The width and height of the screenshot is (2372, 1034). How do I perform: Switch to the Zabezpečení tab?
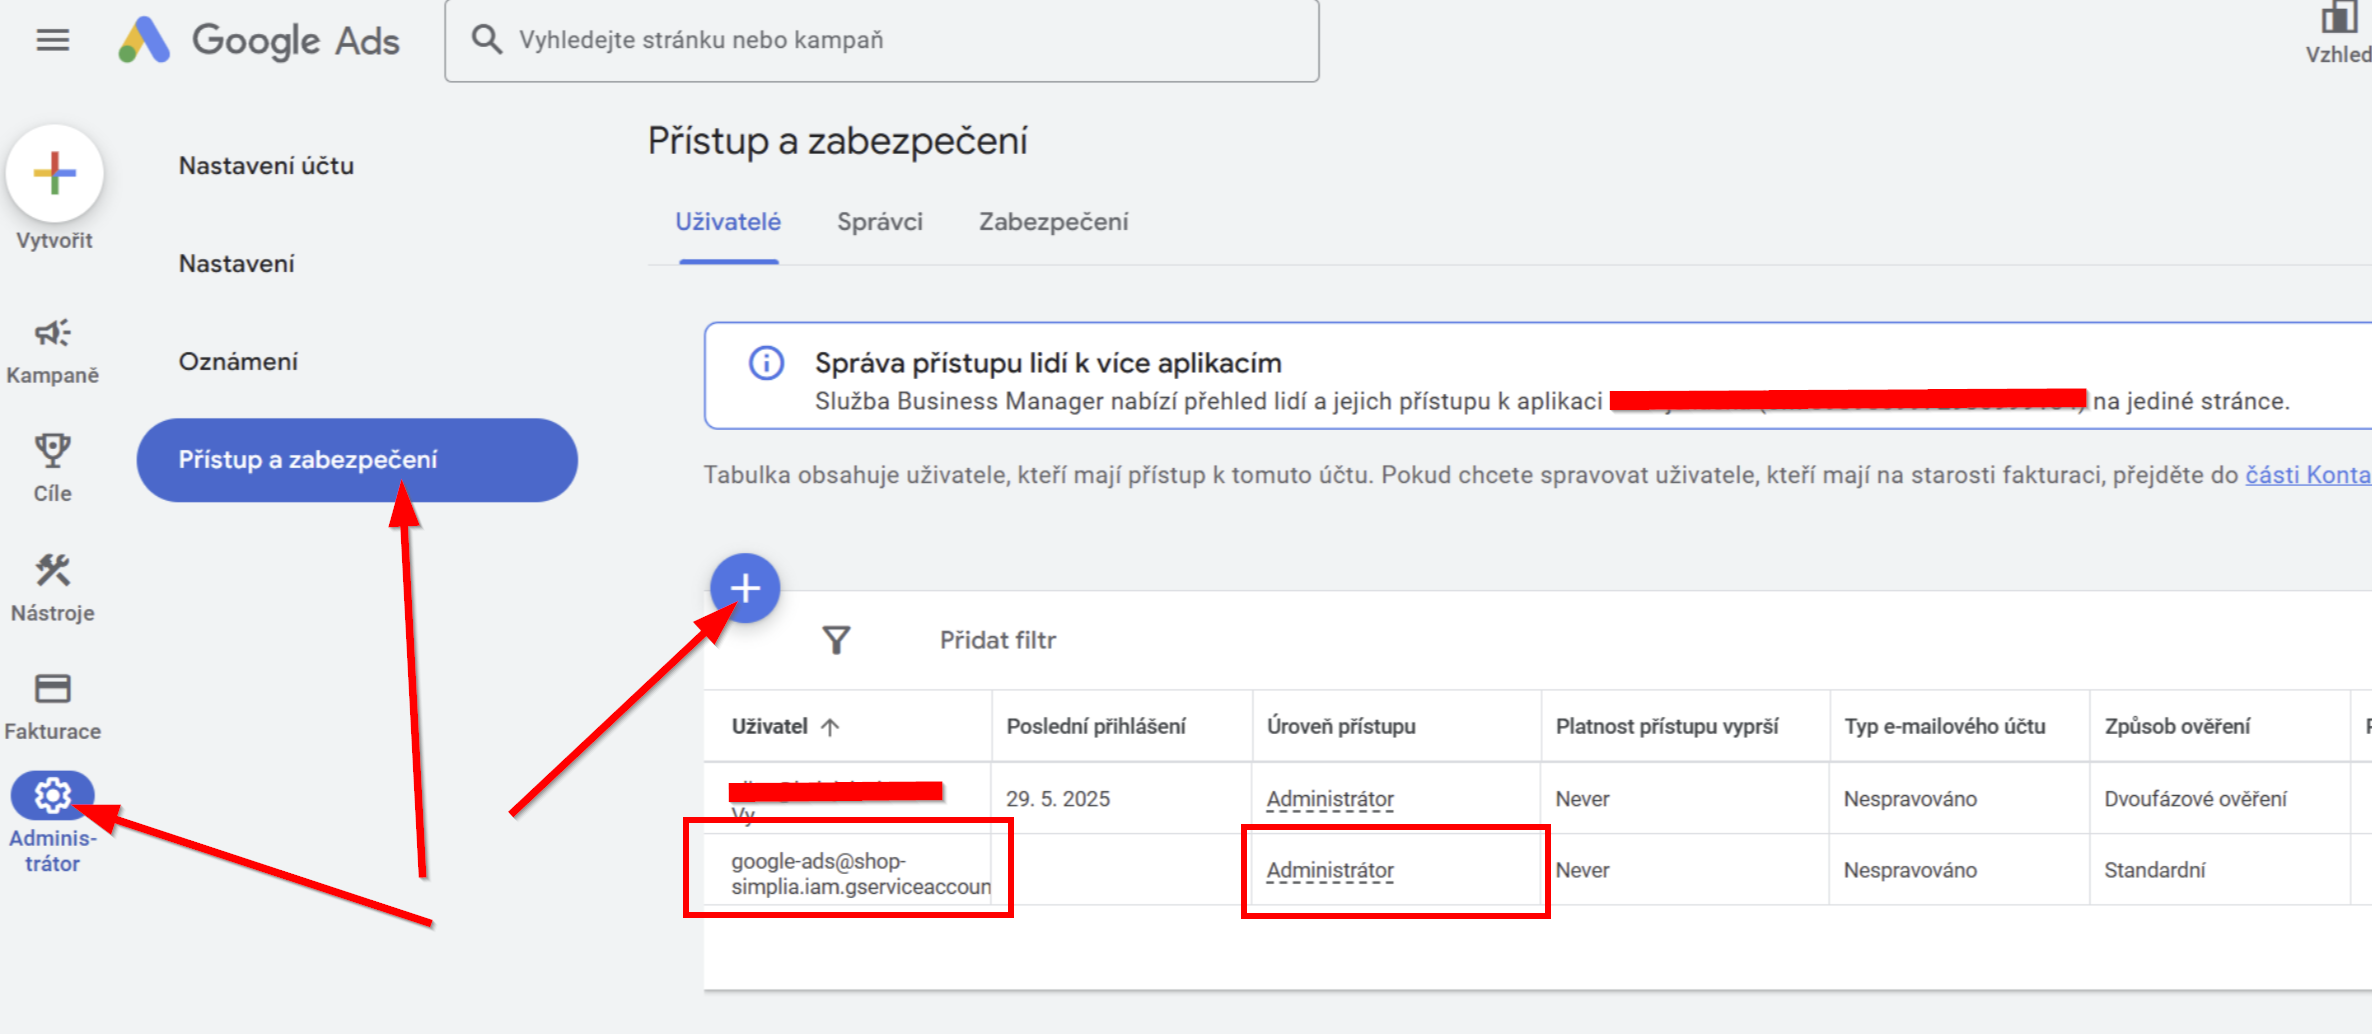point(1053,222)
